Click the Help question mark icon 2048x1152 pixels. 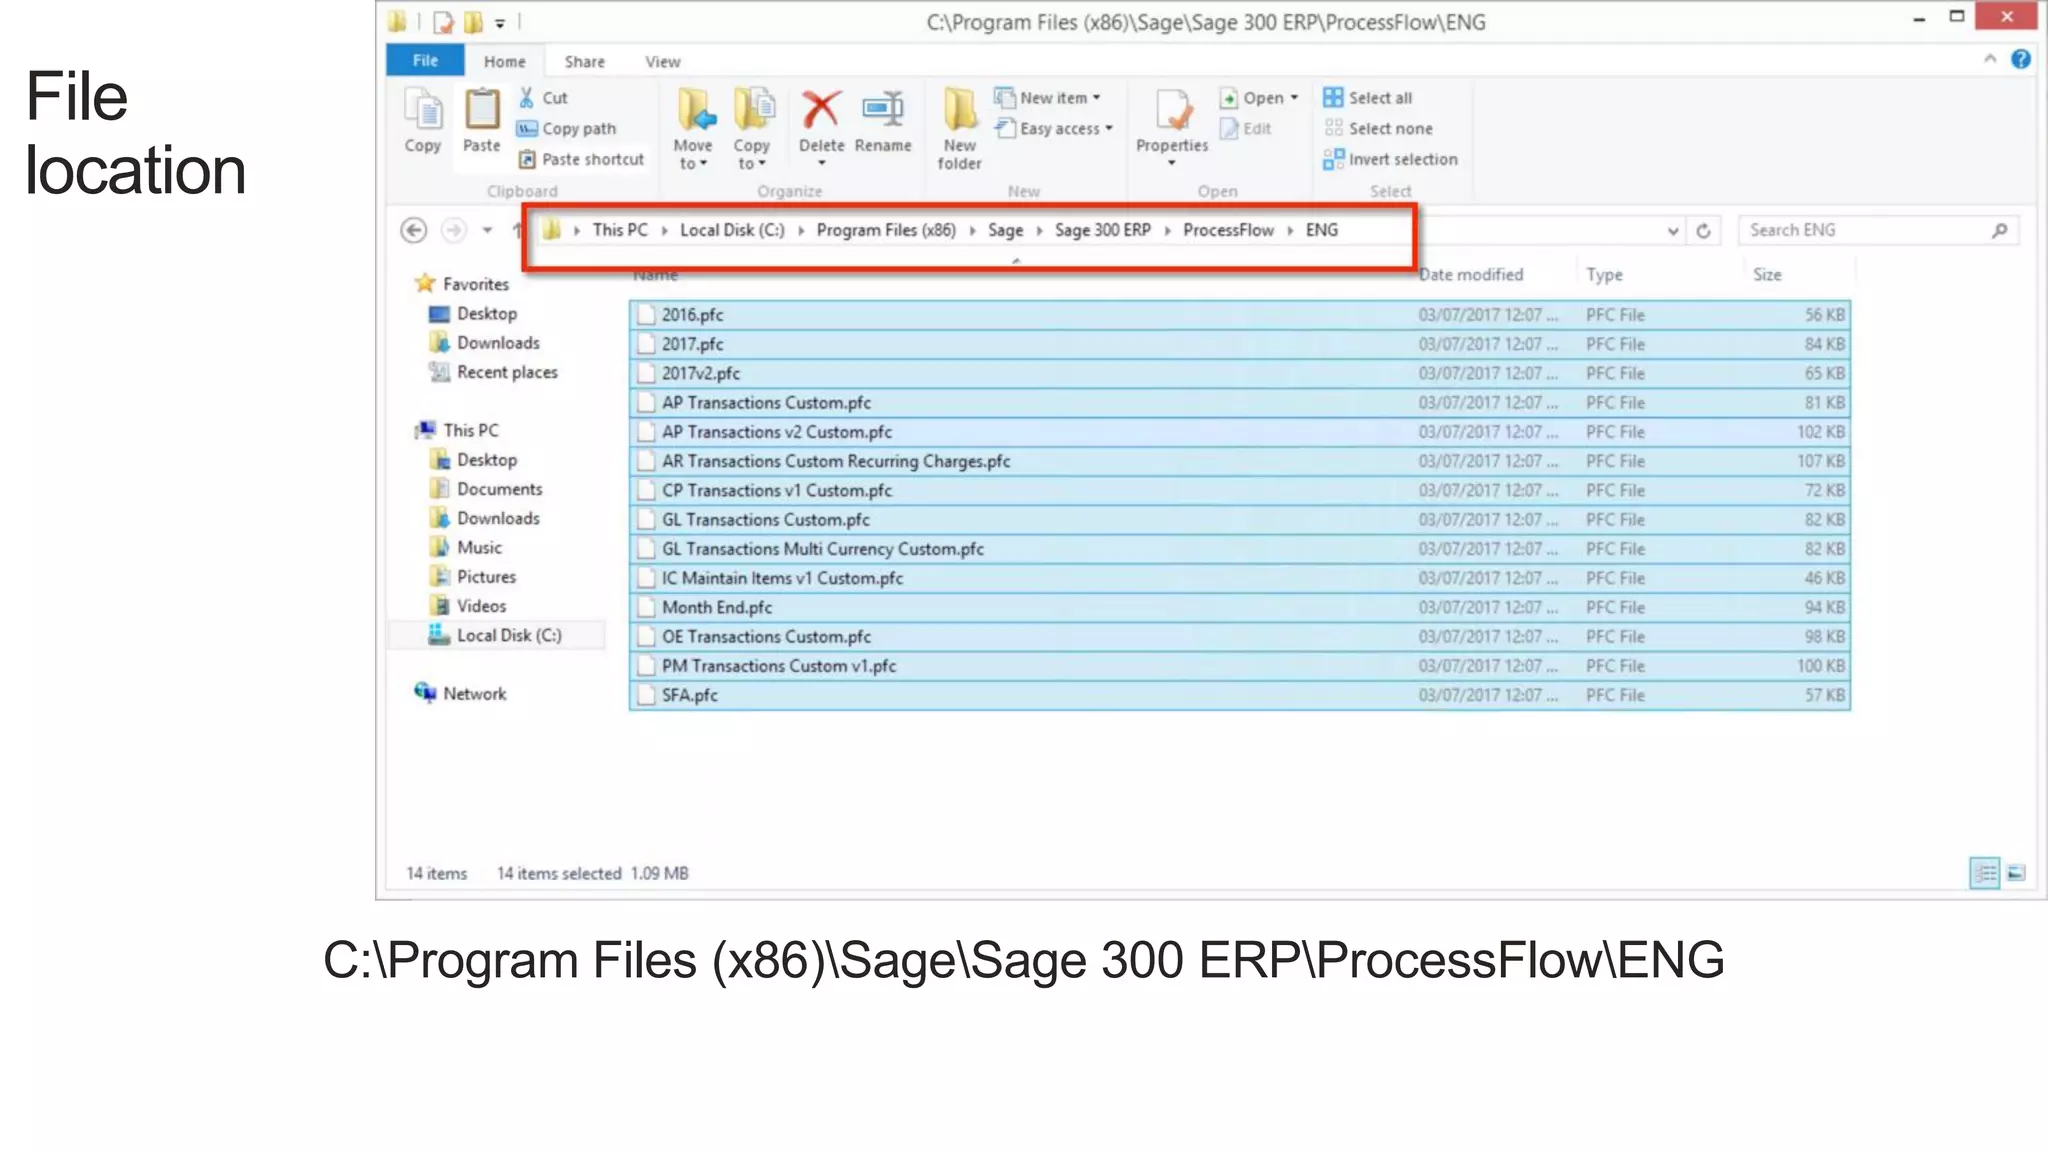pos(2020,59)
